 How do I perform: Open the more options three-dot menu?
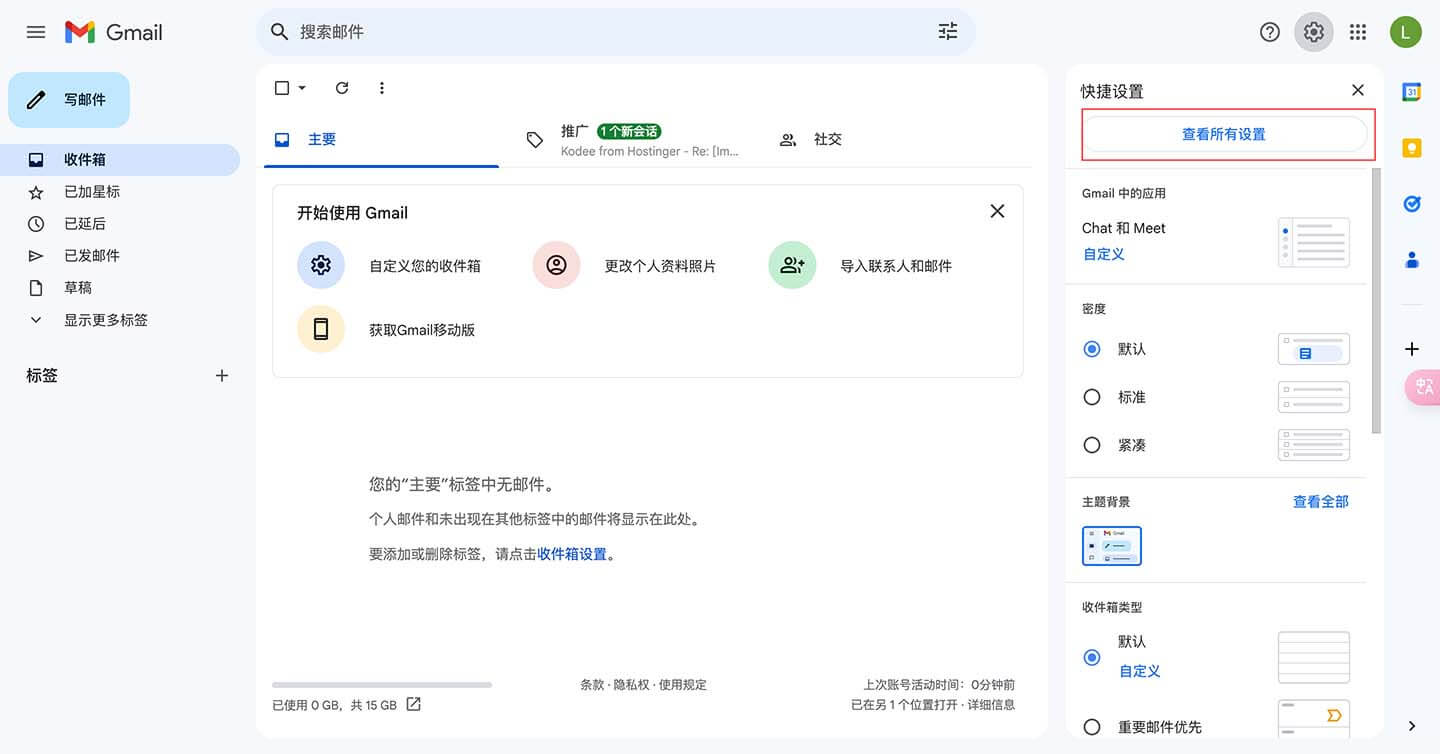[381, 88]
